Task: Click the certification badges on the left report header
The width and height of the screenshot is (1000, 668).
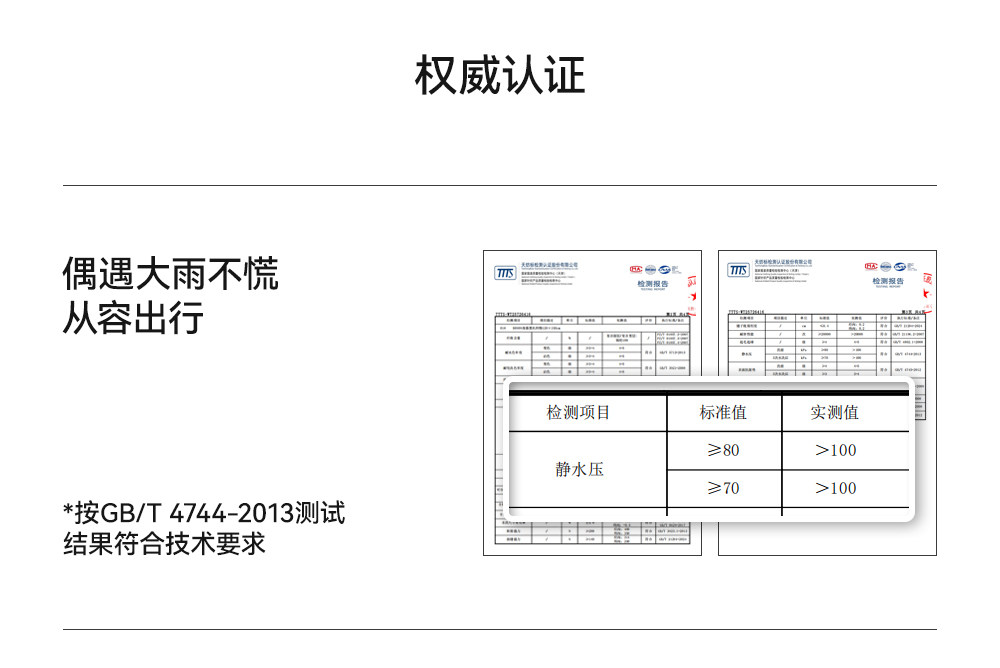Action: click(x=654, y=270)
